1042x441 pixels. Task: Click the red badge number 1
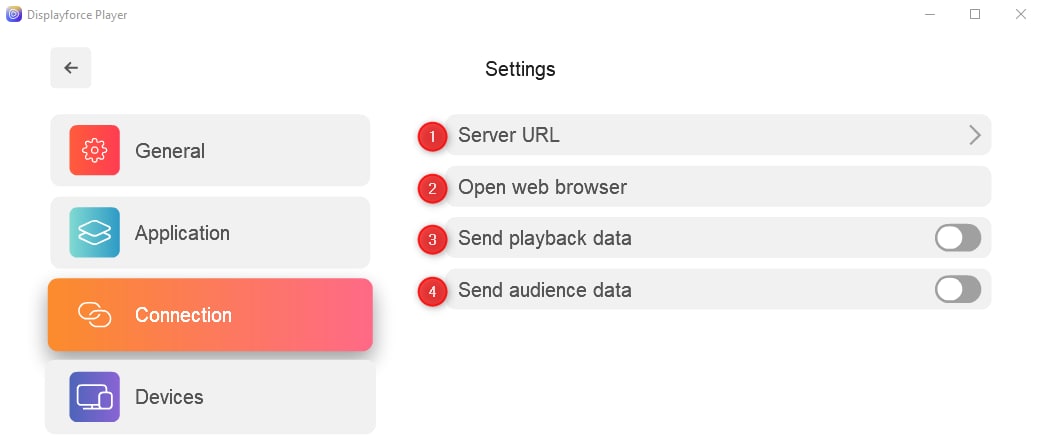(433, 137)
